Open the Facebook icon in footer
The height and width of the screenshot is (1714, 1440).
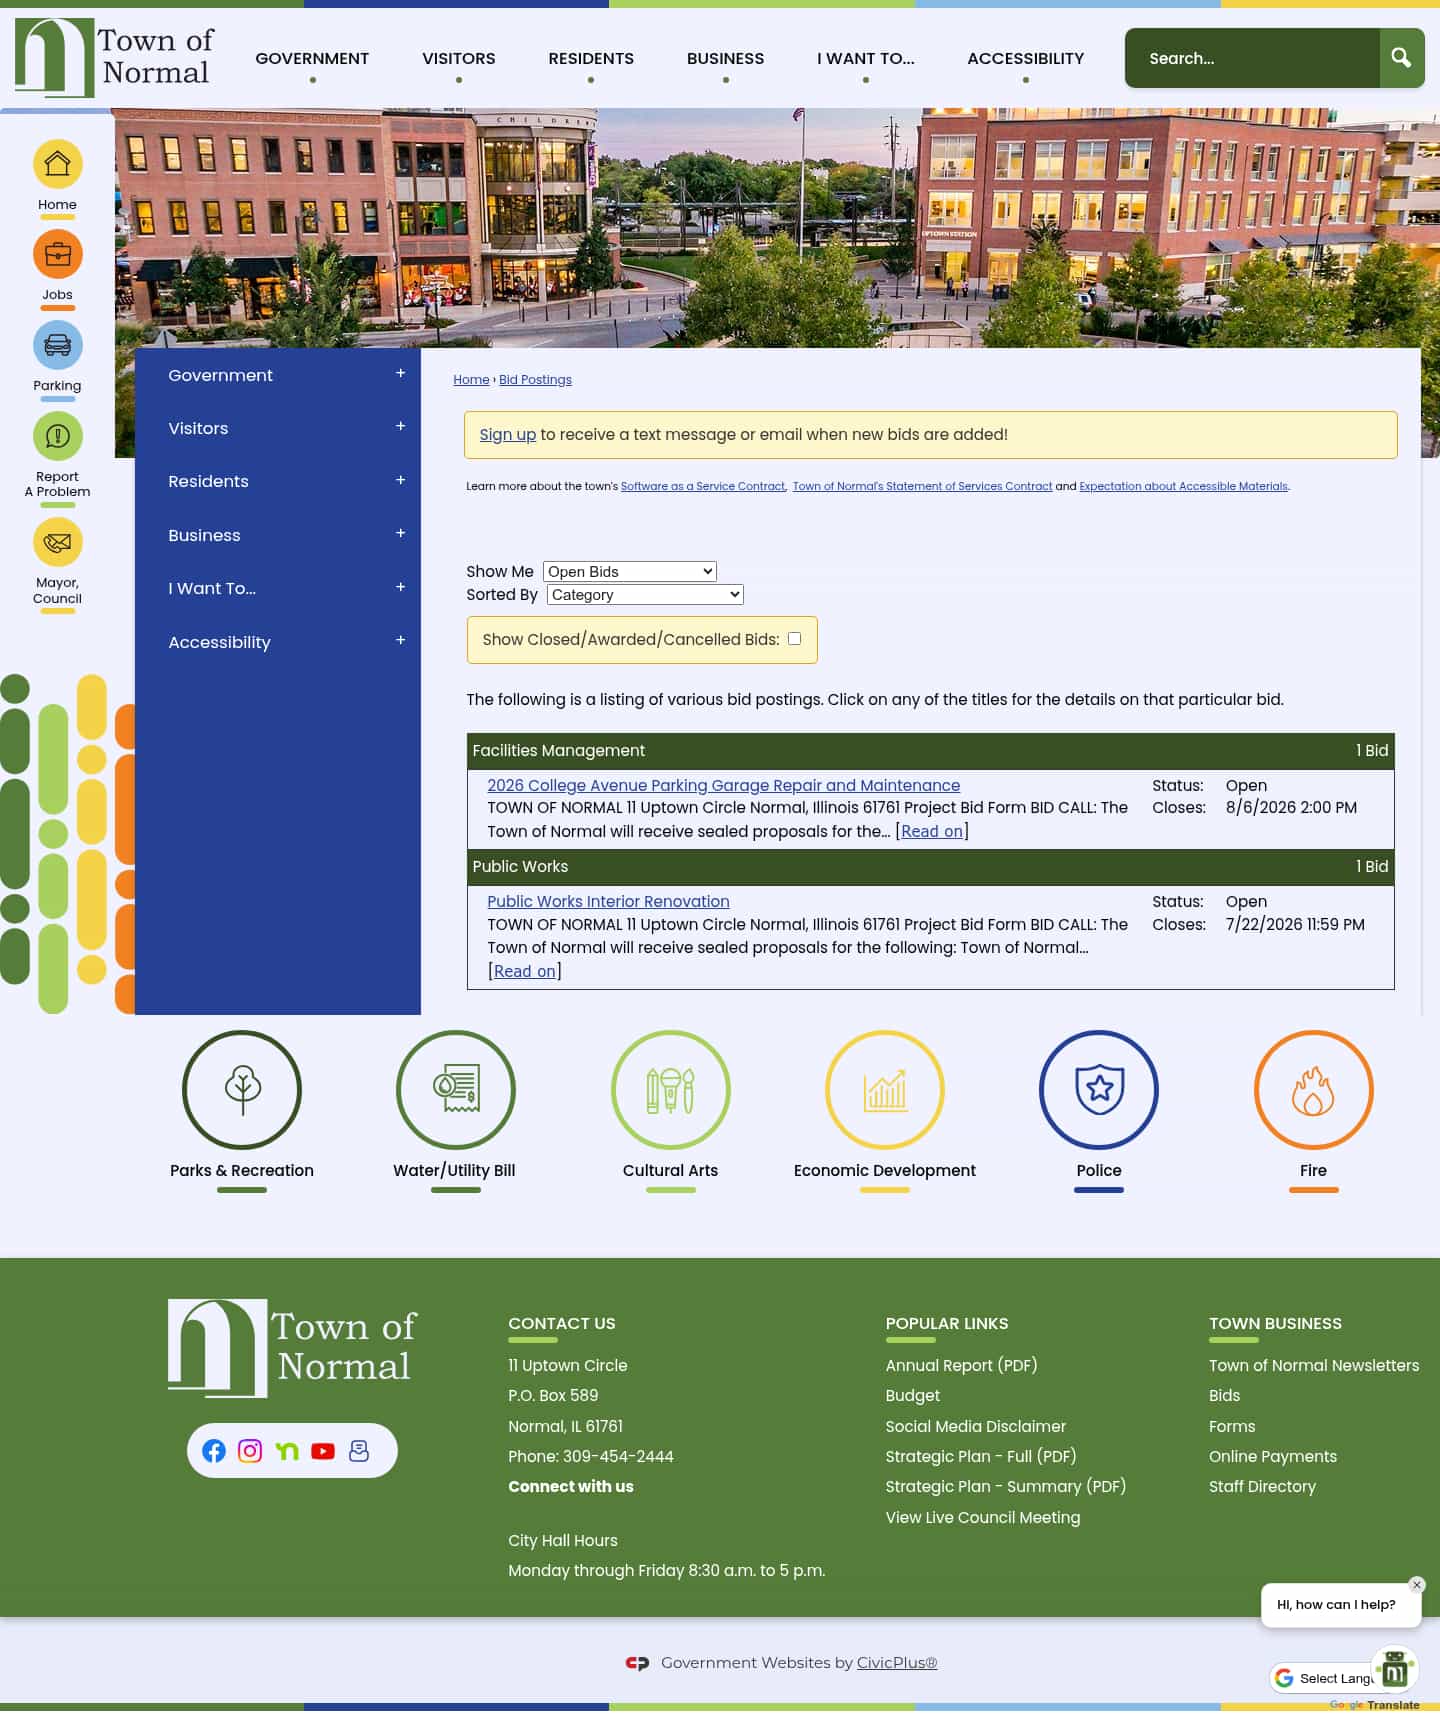pos(214,1451)
